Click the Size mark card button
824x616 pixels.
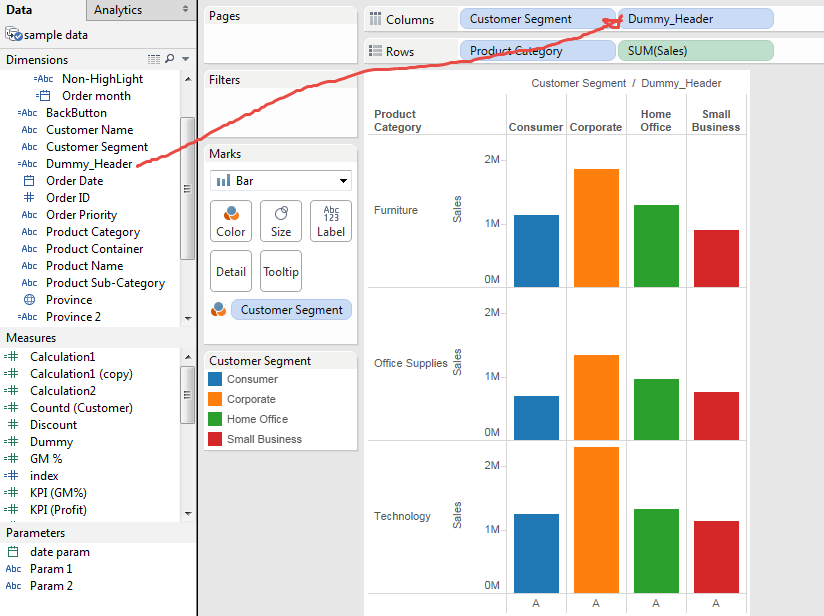(x=281, y=221)
